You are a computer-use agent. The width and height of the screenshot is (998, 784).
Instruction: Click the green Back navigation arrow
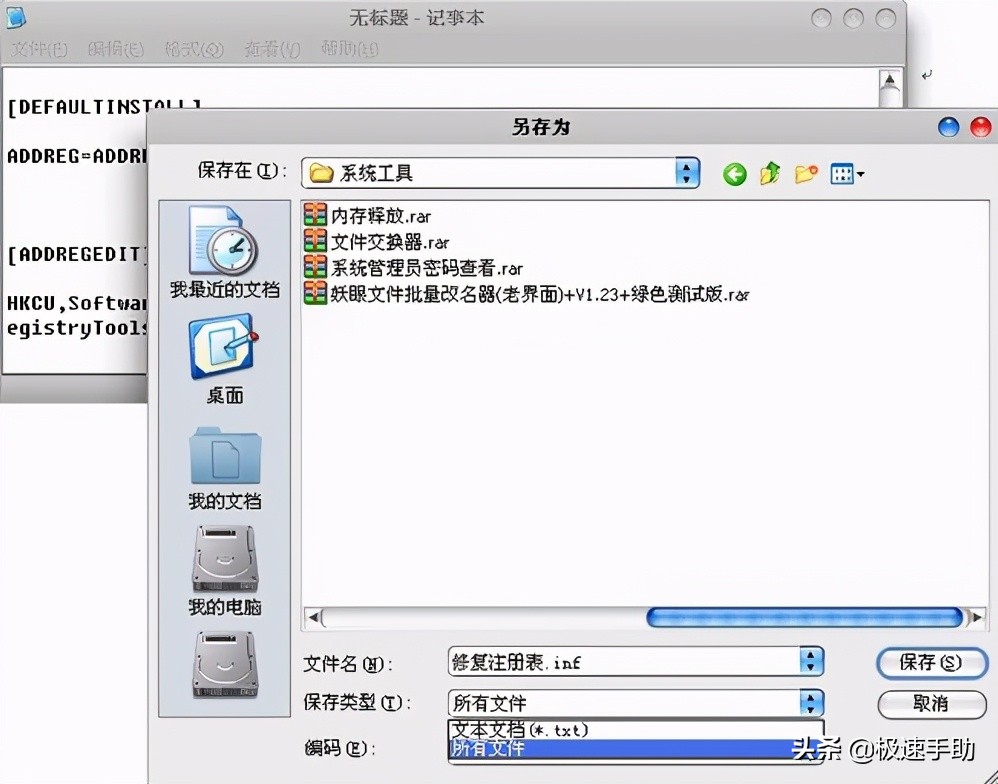[x=734, y=173]
